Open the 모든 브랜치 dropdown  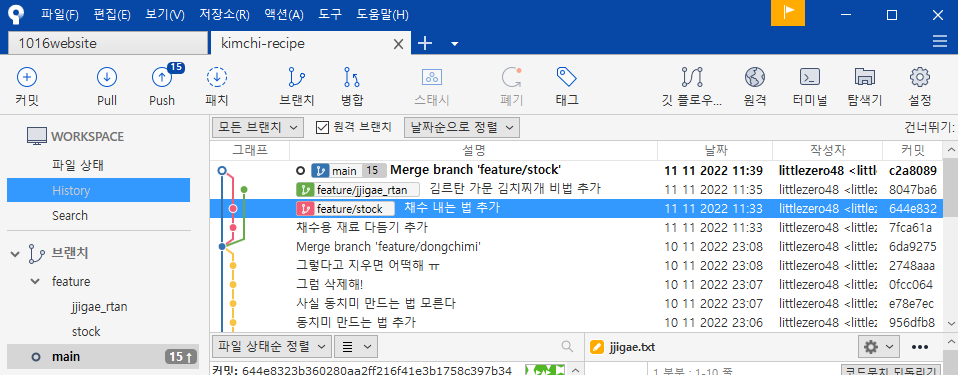(x=257, y=128)
